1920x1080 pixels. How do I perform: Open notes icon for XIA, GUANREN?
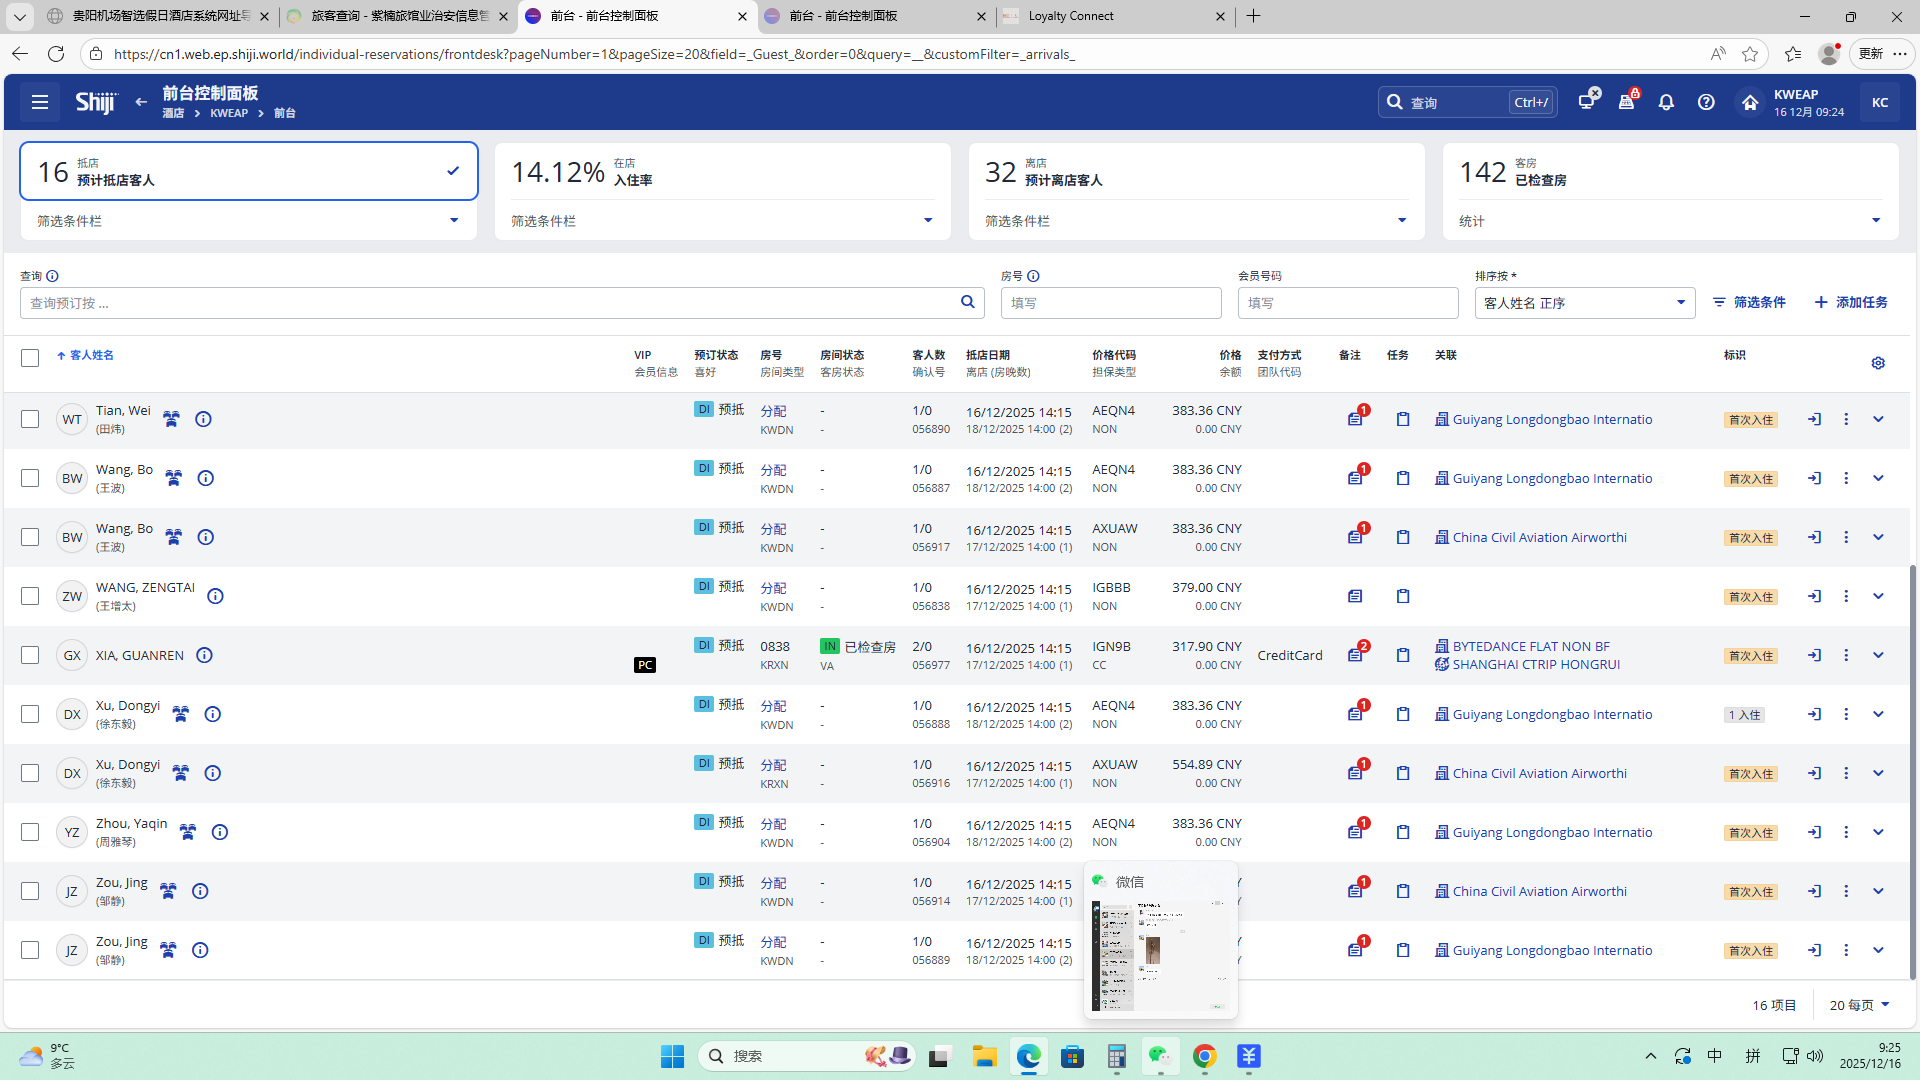point(1355,655)
